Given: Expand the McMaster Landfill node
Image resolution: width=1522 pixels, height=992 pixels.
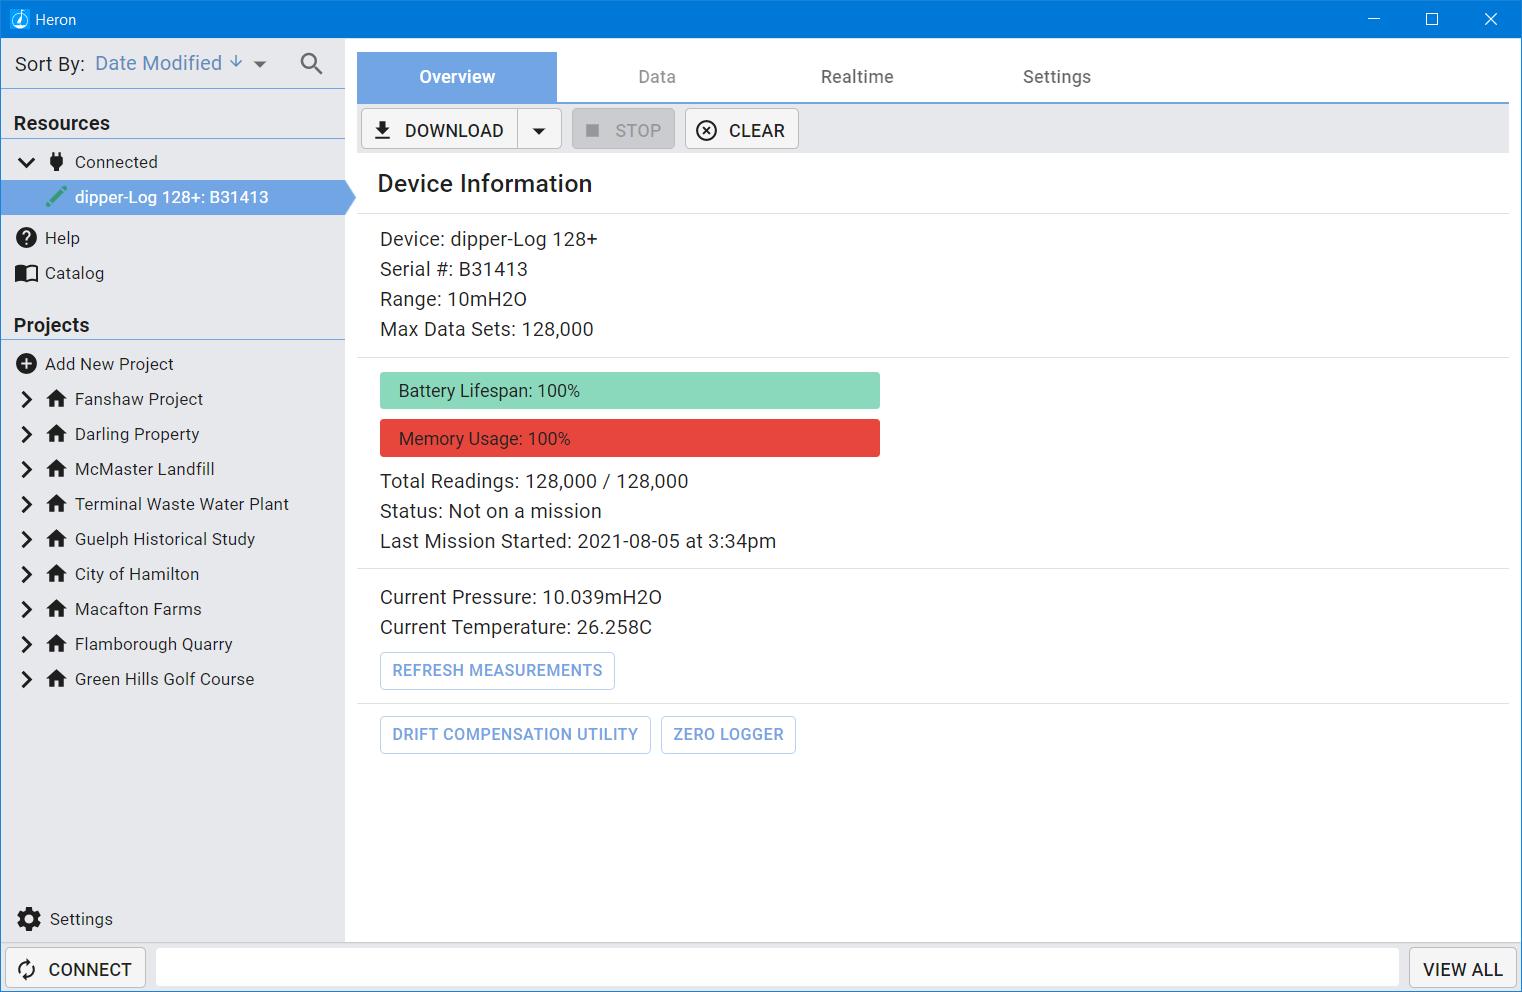Looking at the screenshot, I should [27, 469].
